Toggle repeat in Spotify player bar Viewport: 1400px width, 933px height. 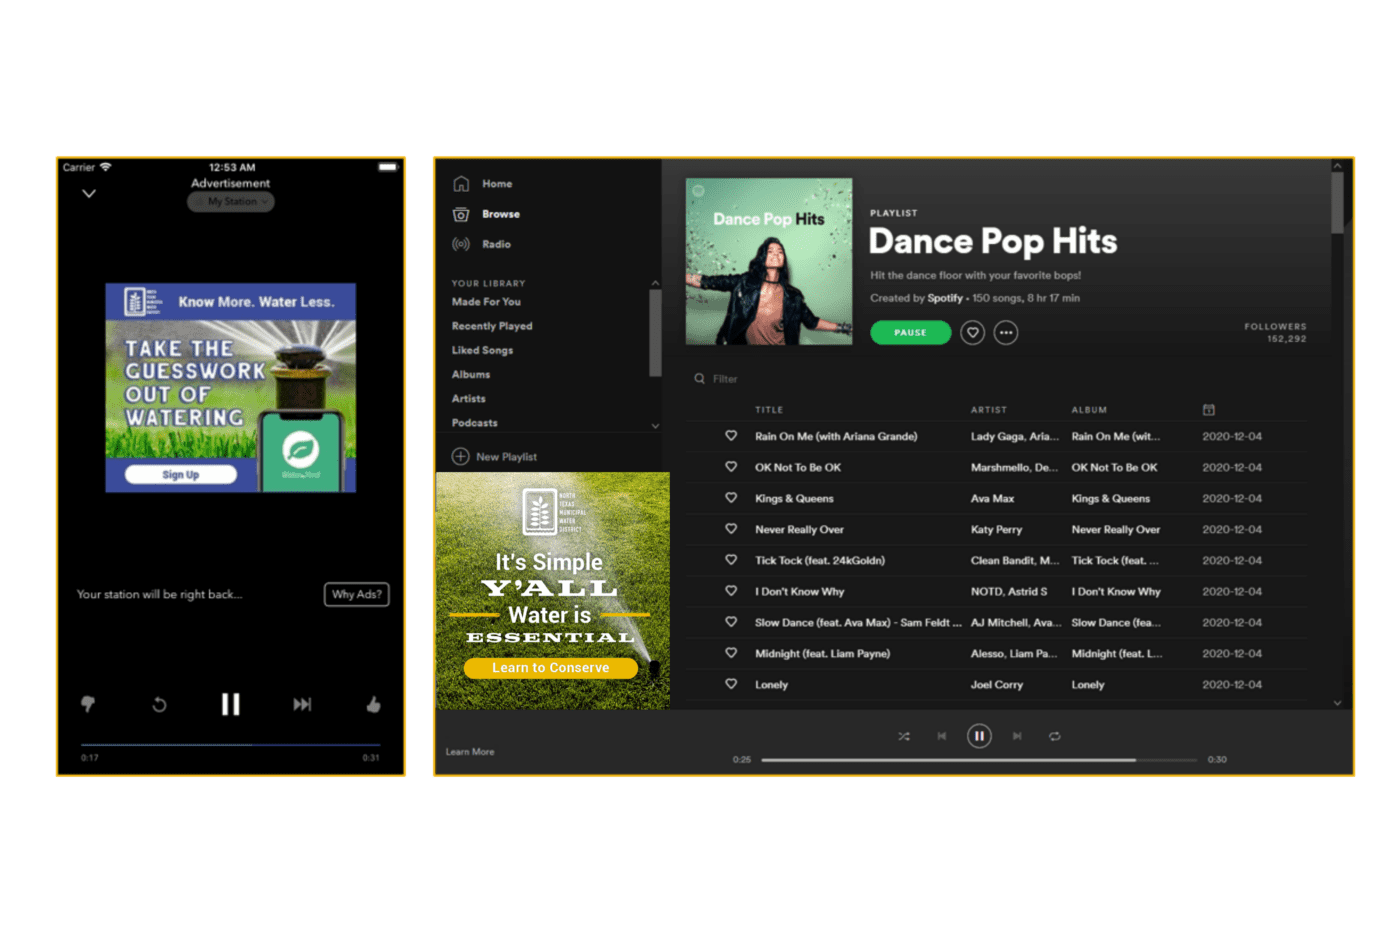point(1054,736)
